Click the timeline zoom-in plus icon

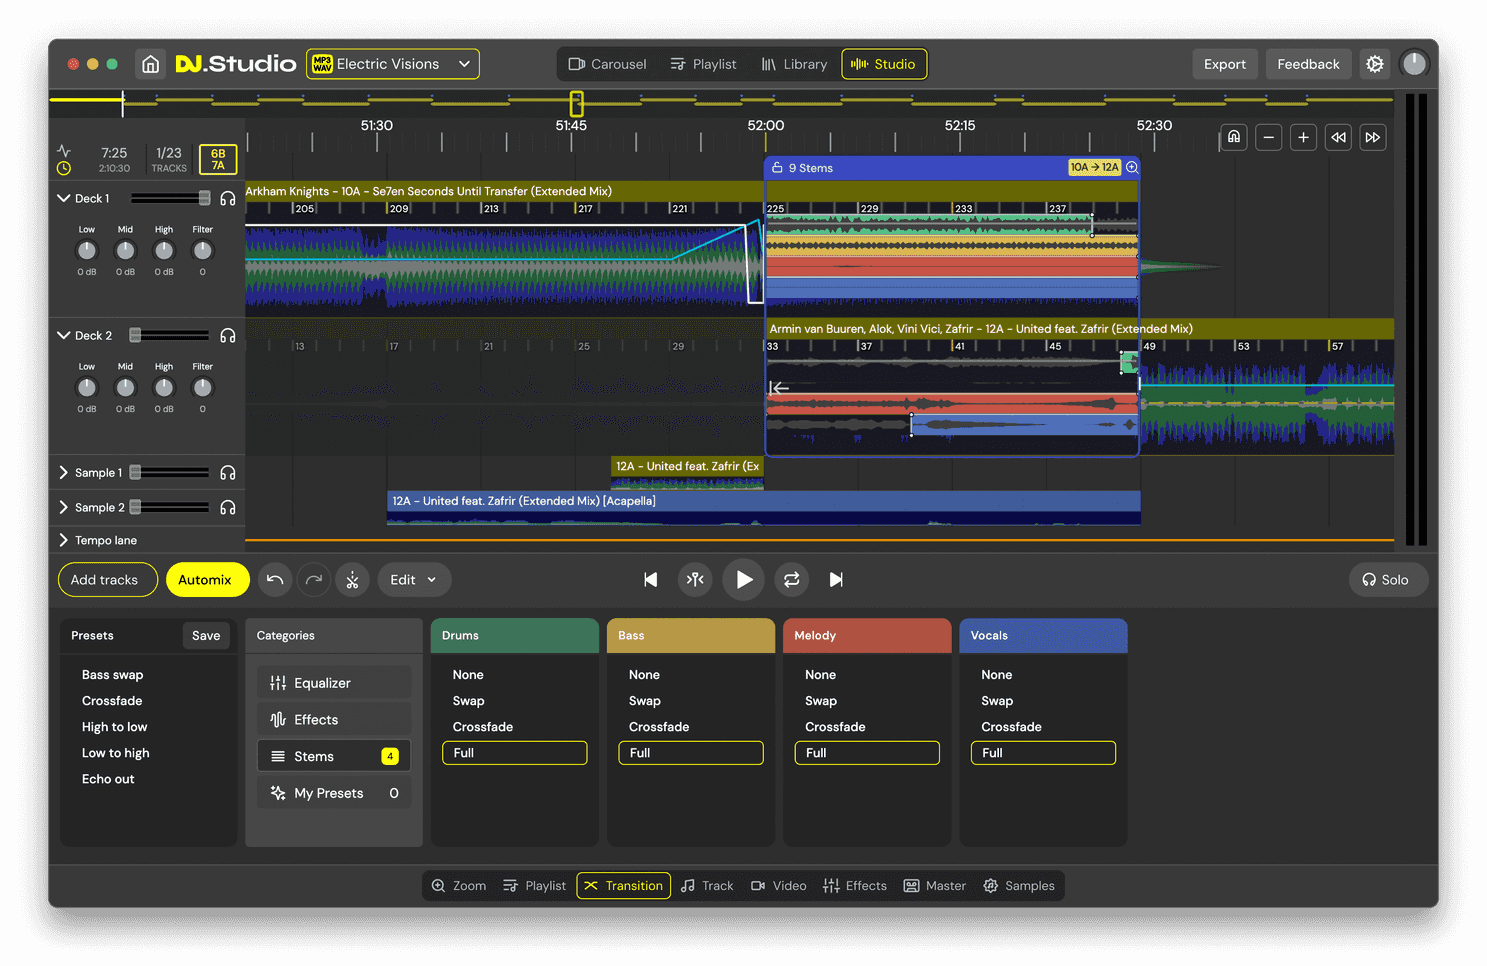[x=1303, y=138]
